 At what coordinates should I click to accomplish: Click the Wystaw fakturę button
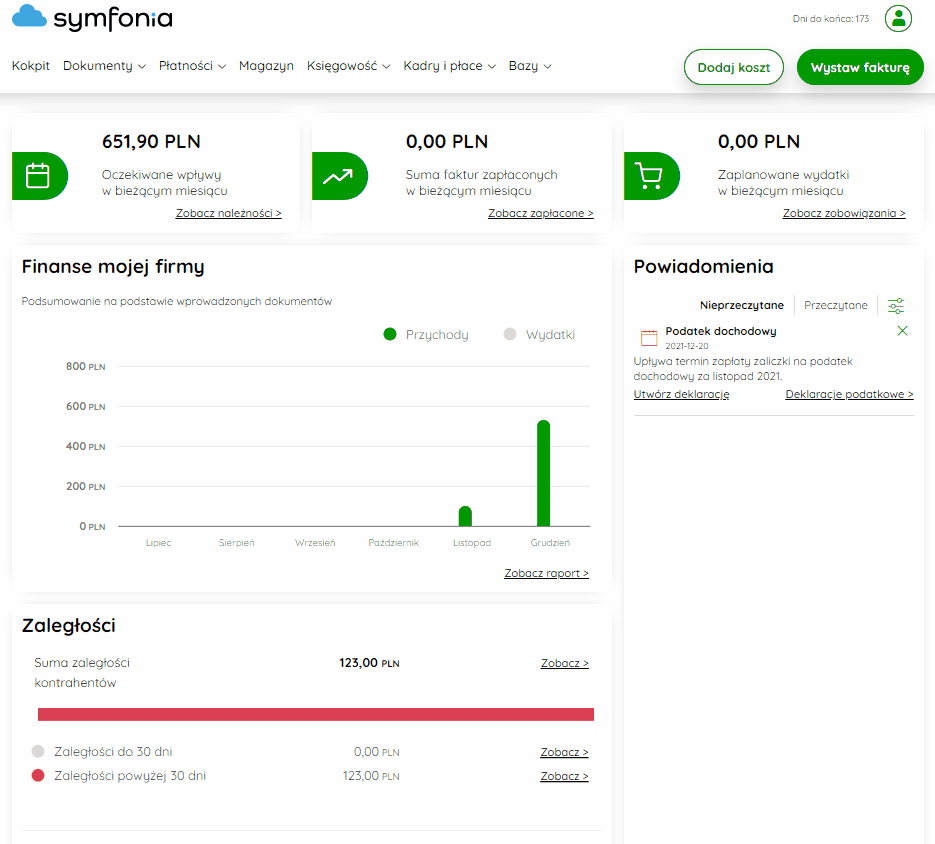[860, 67]
